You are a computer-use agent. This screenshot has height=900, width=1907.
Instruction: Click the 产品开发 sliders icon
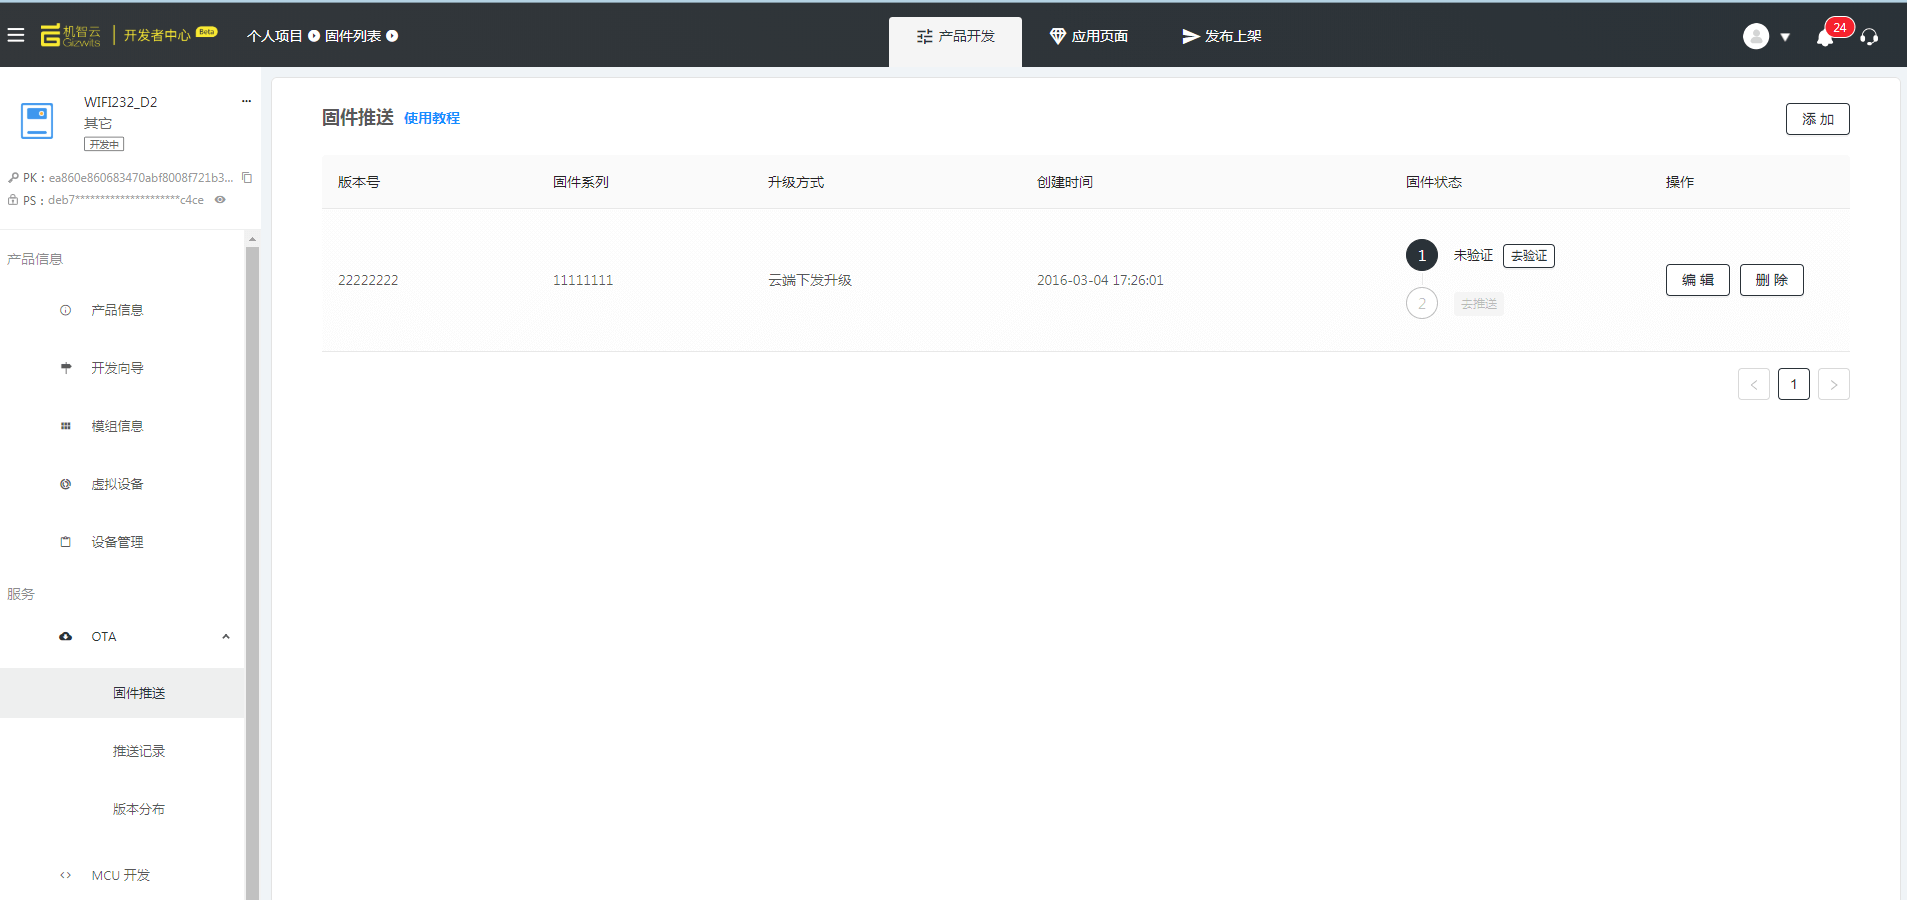(925, 36)
